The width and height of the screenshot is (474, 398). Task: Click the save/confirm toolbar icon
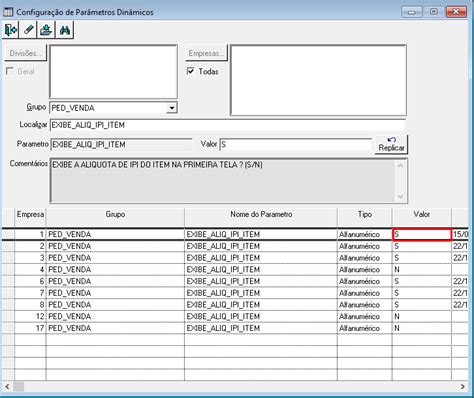pyautogui.click(x=46, y=30)
